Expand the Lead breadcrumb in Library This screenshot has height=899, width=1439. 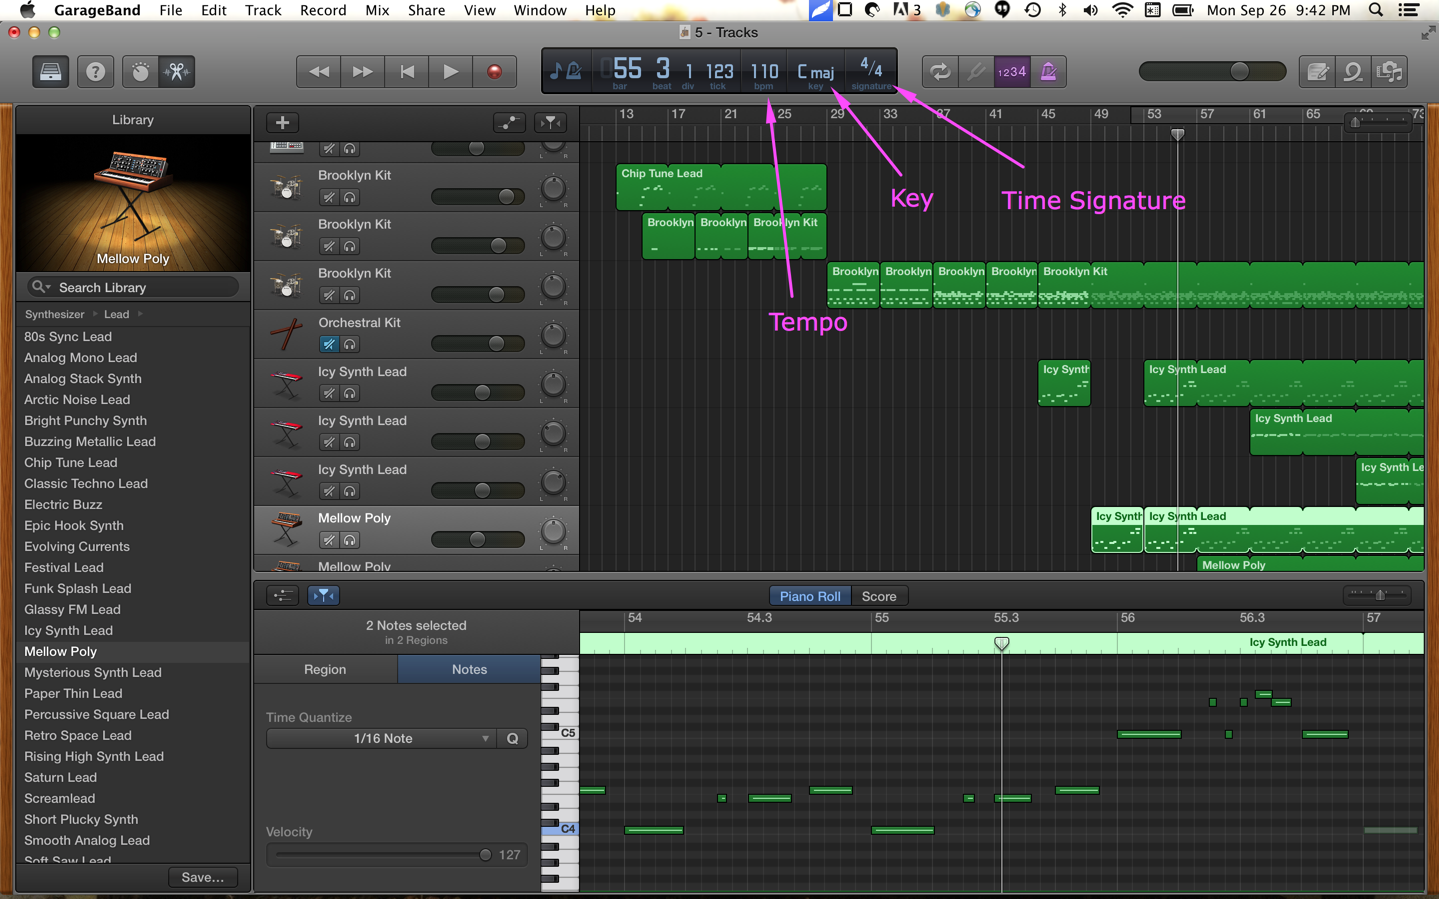point(116,314)
